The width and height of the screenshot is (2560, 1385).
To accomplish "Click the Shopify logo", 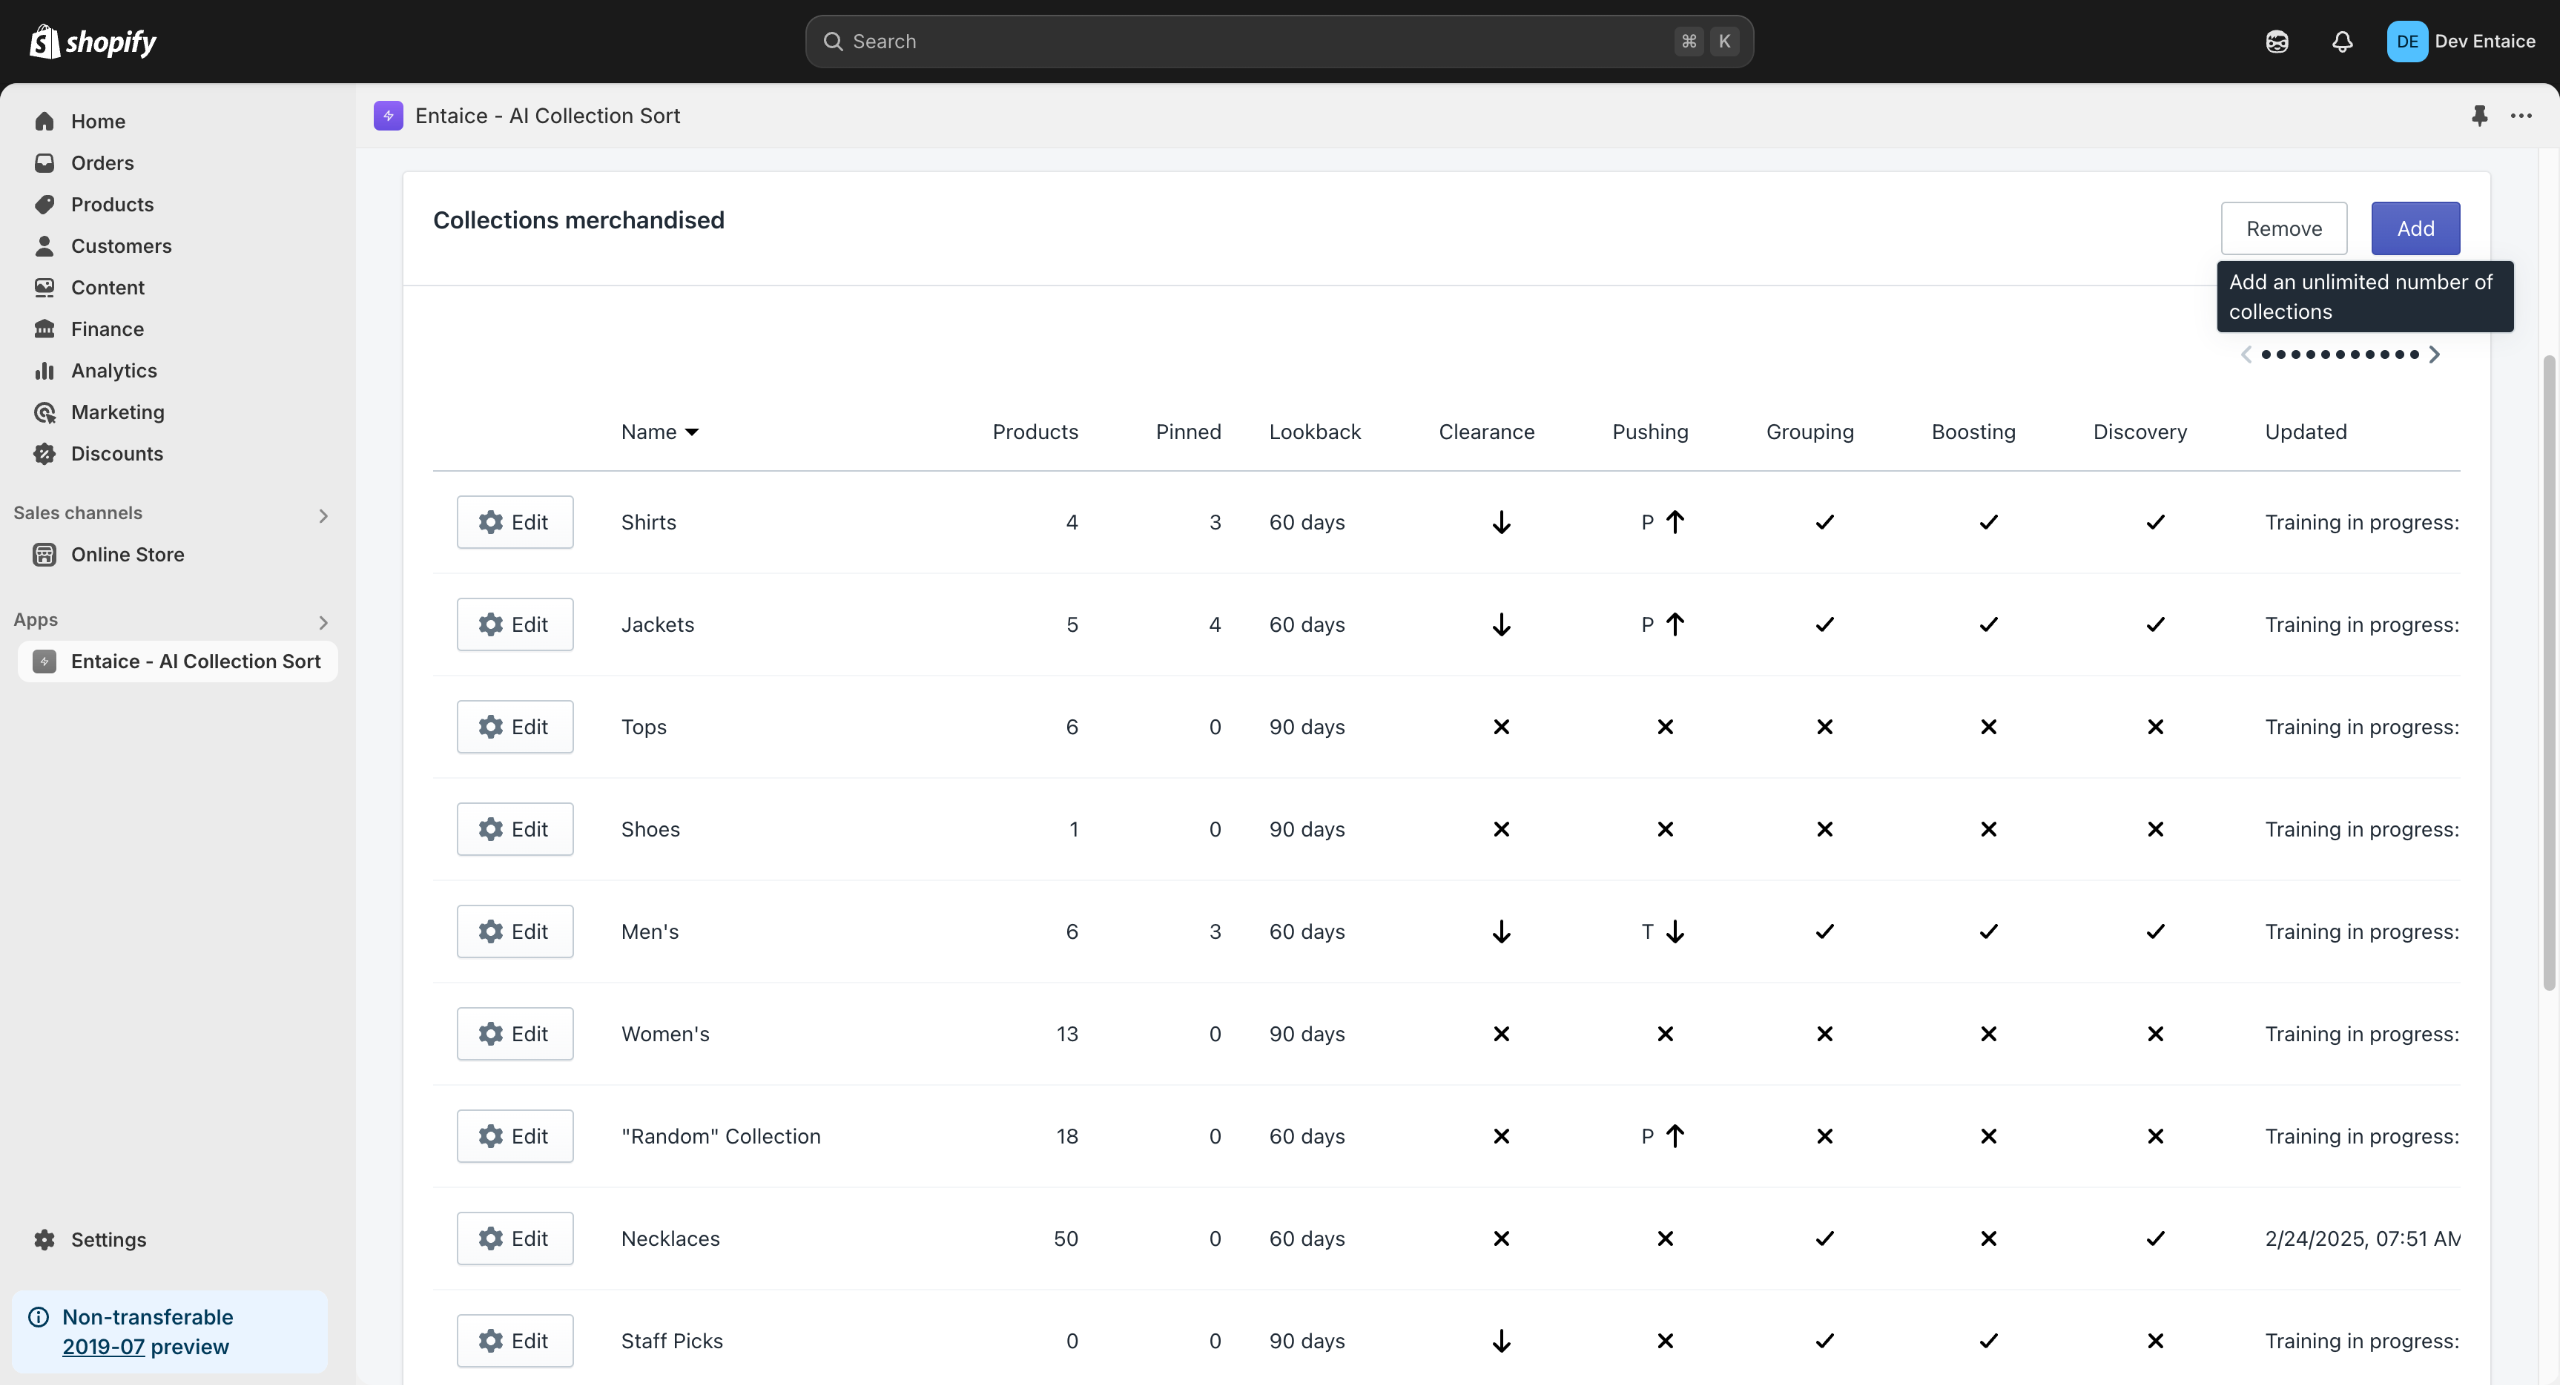I will click(x=93, y=42).
